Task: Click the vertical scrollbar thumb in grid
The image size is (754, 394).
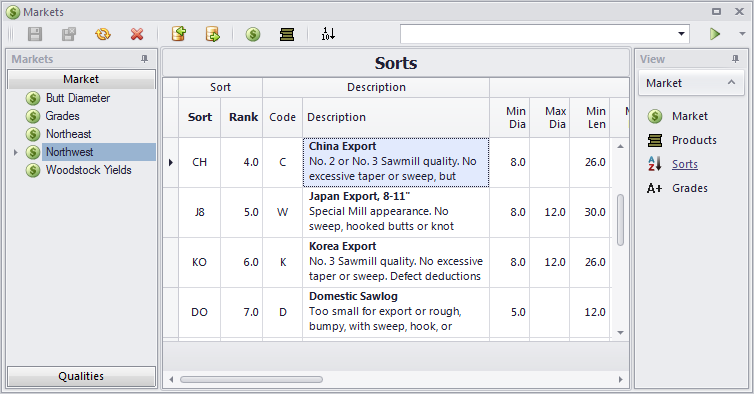Action: click(x=620, y=220)
